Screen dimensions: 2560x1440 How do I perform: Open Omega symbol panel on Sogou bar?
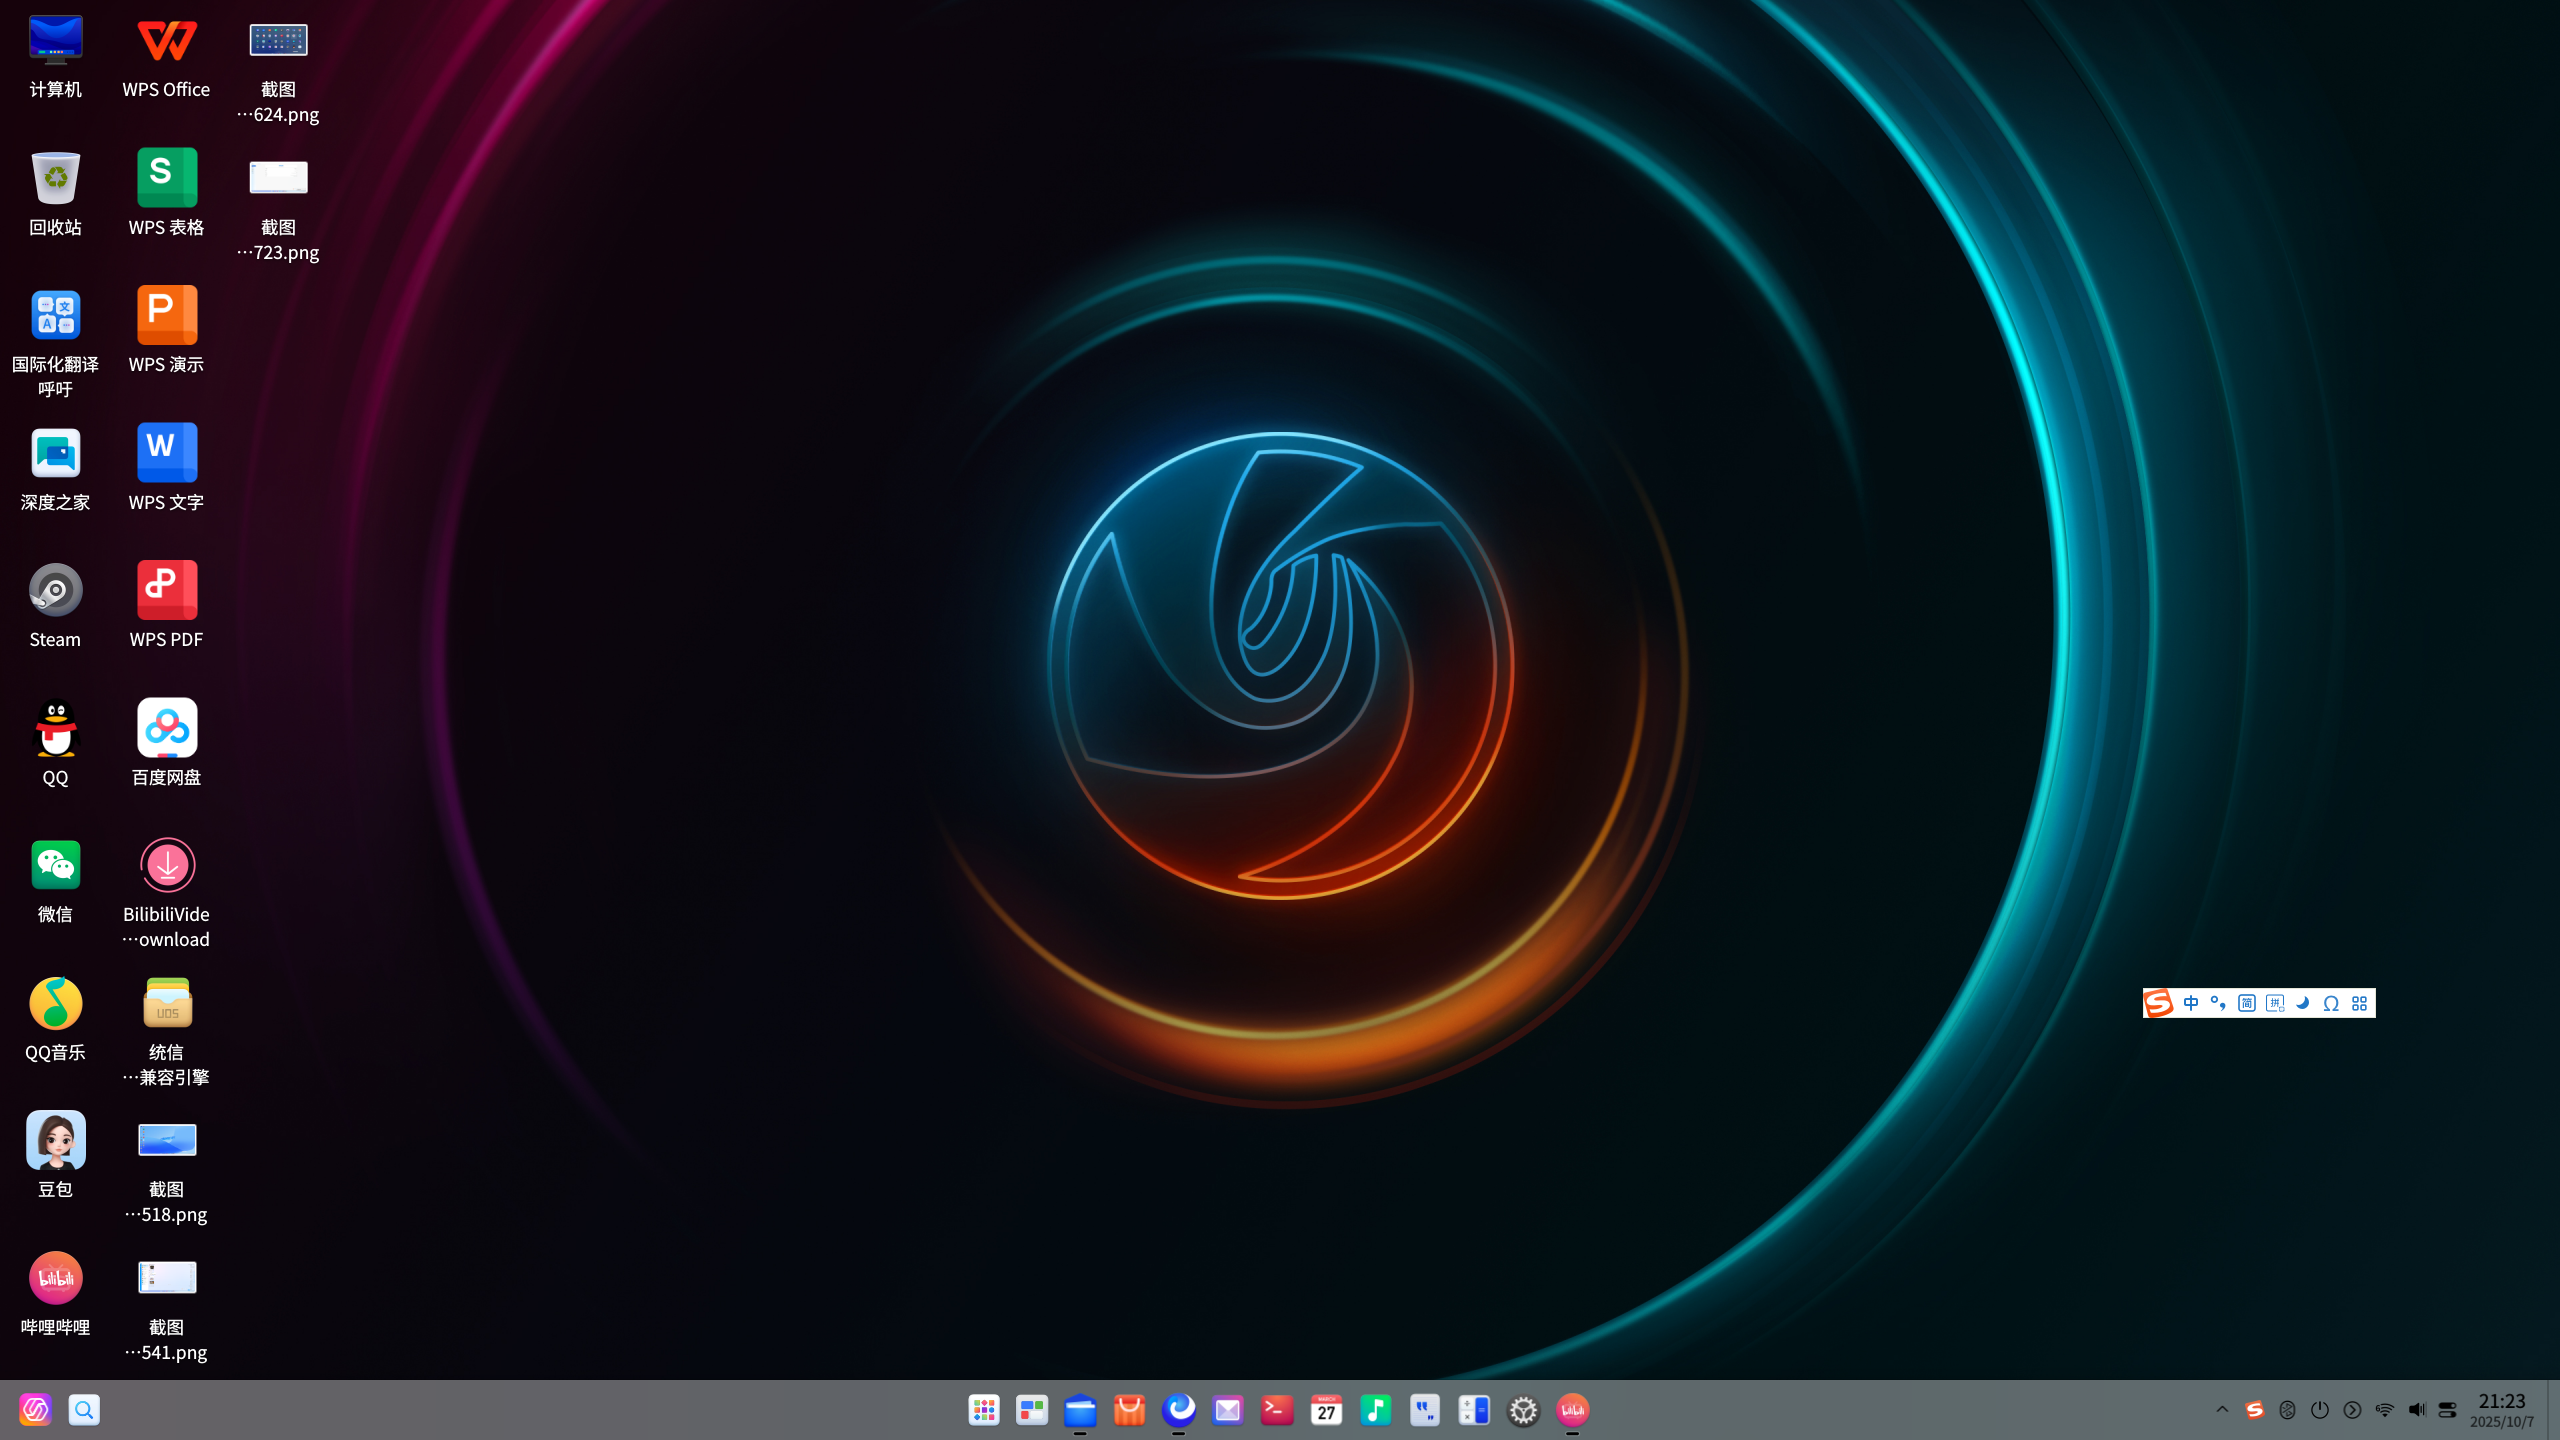(x=2331, y=1003)
